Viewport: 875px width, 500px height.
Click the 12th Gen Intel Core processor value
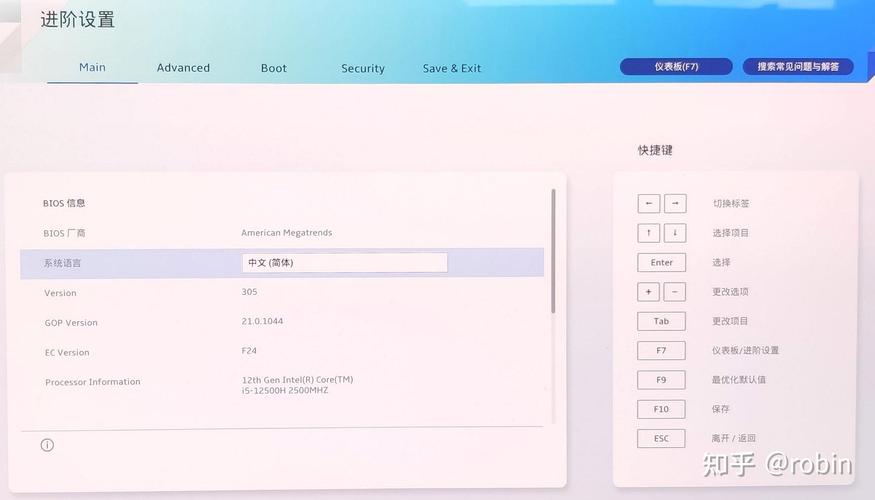pos(297,385)
